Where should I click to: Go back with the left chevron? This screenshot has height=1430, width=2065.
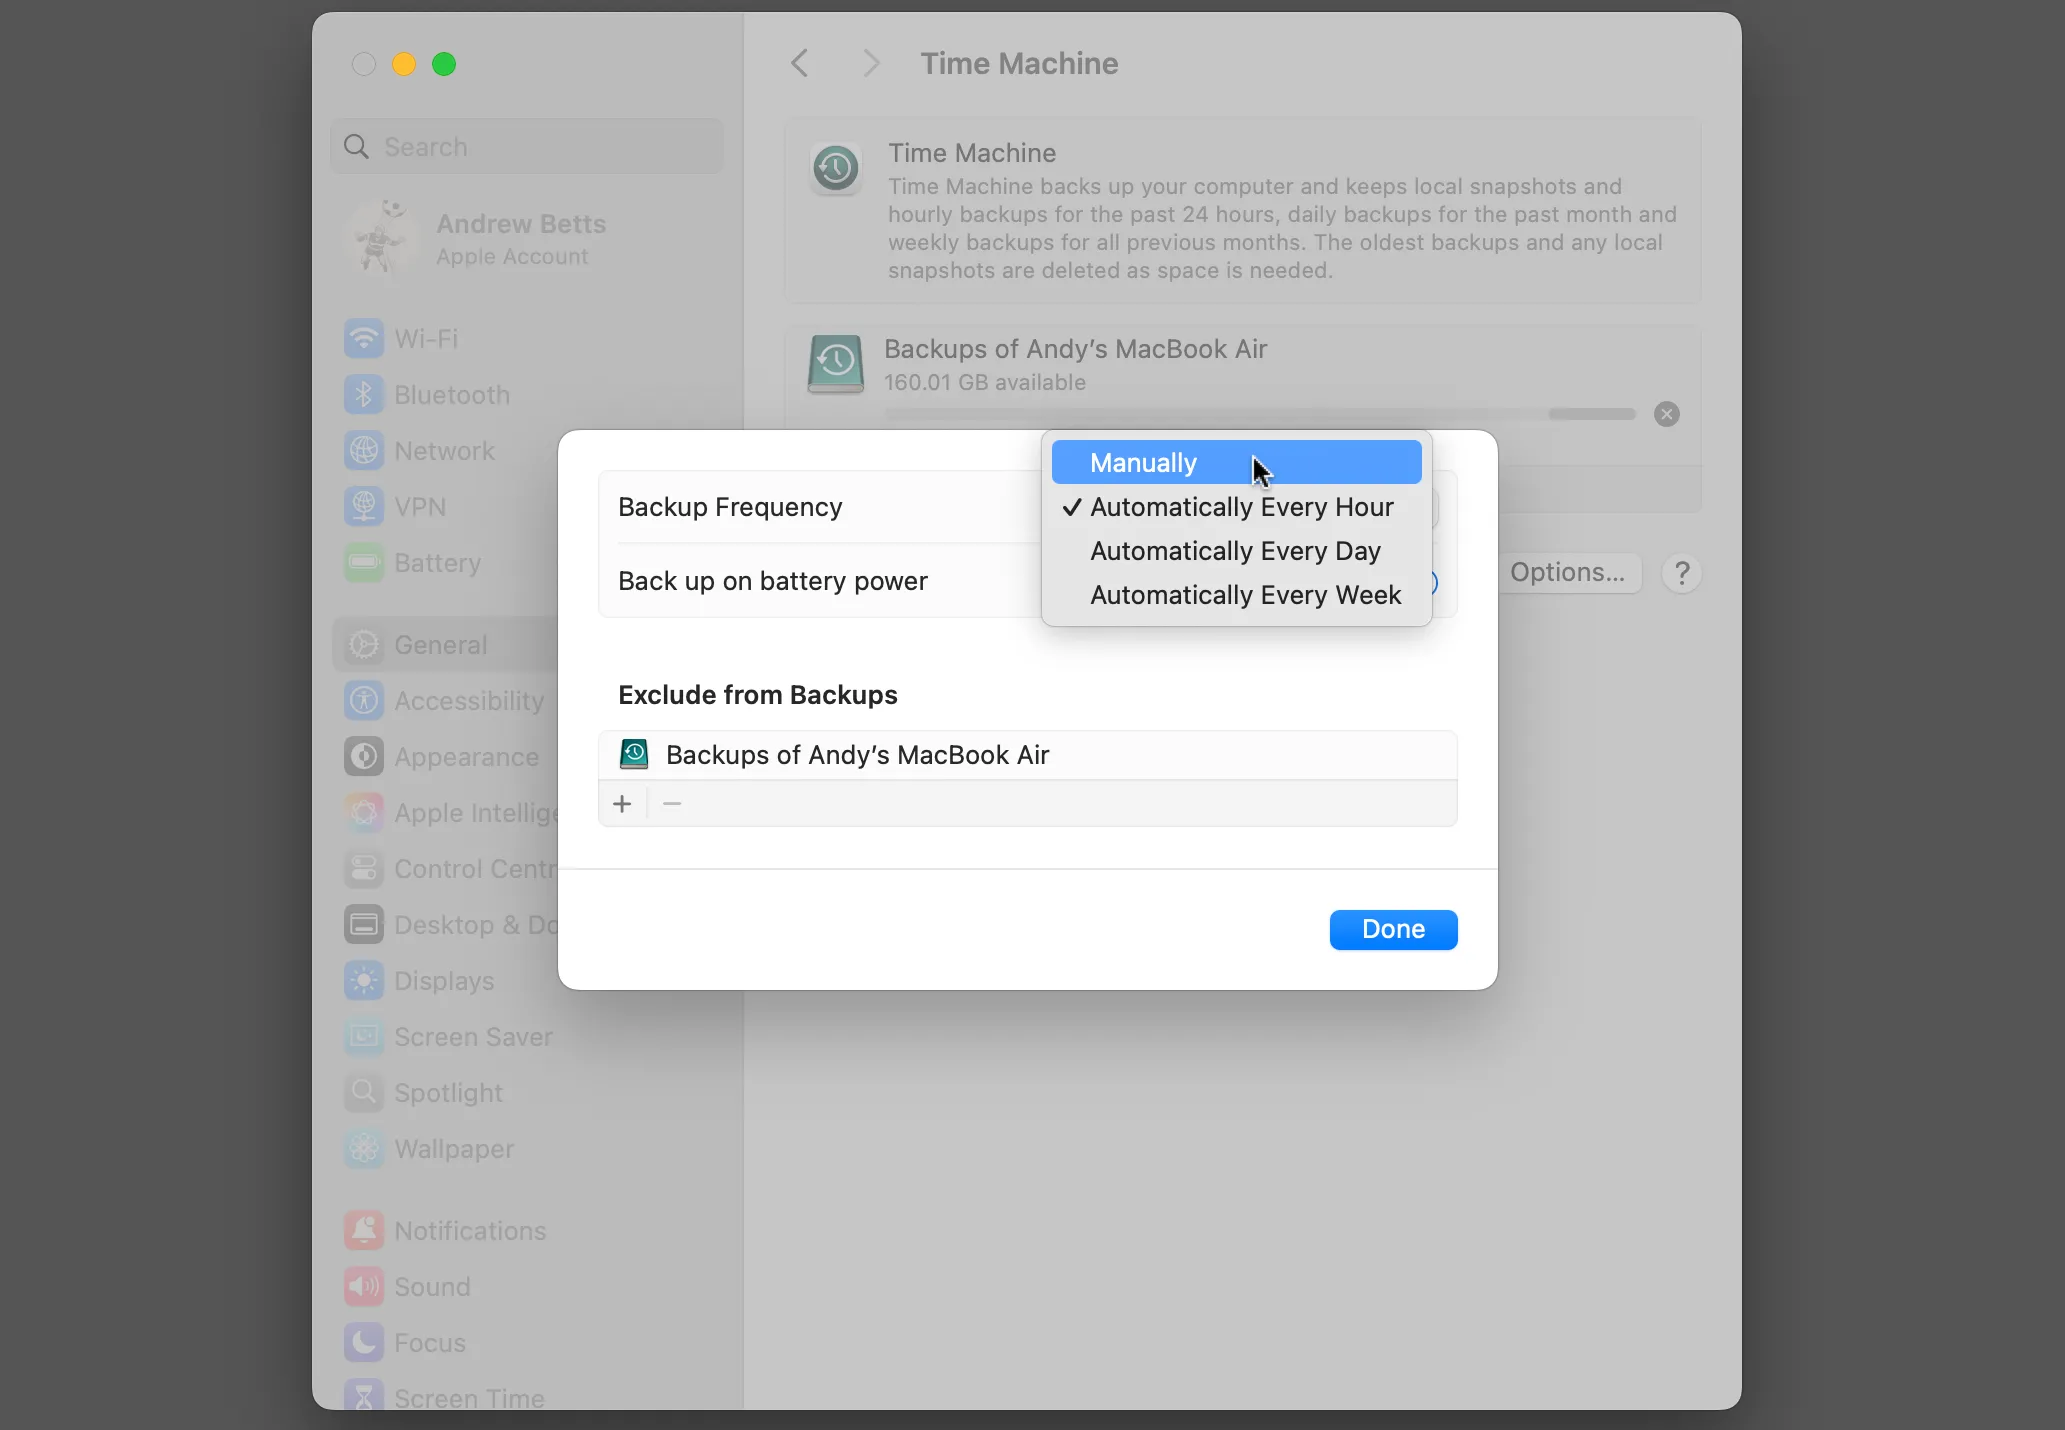click(x=799, y=64)
